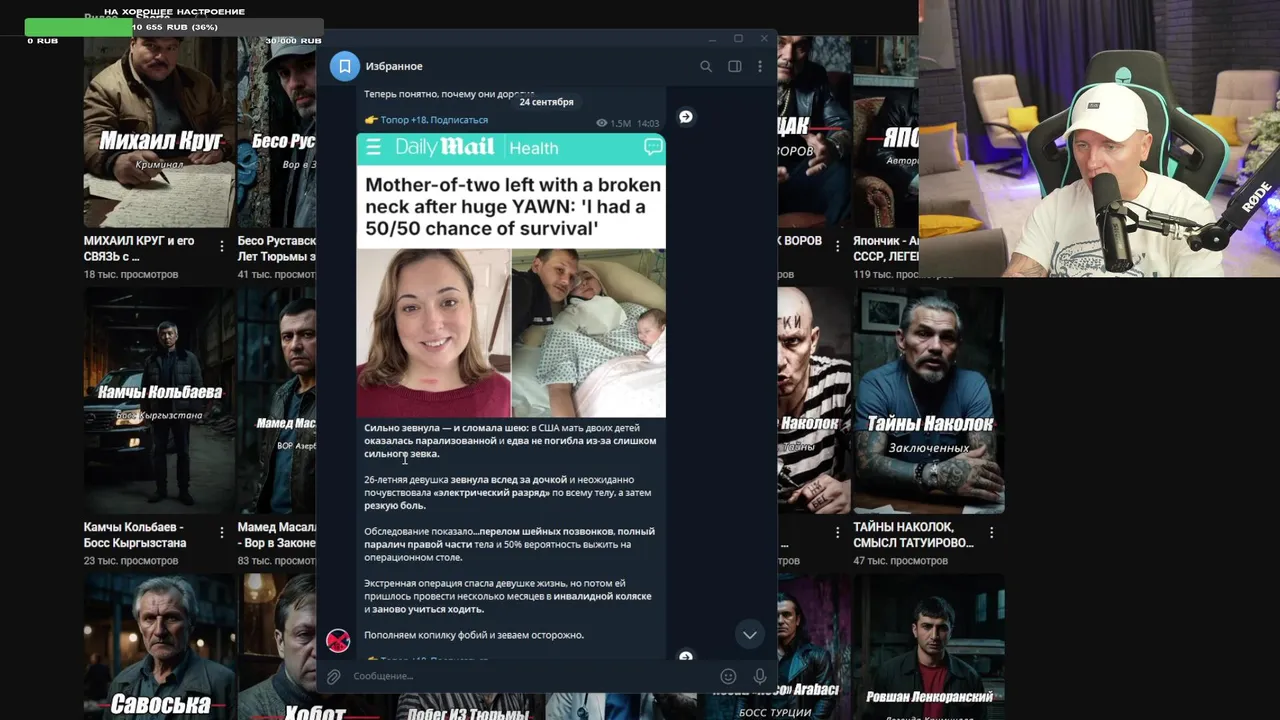Attach a file using the paperclip icon
Image resolution: width=1280 pixels, height=720 pixels.
pos(334,677)
